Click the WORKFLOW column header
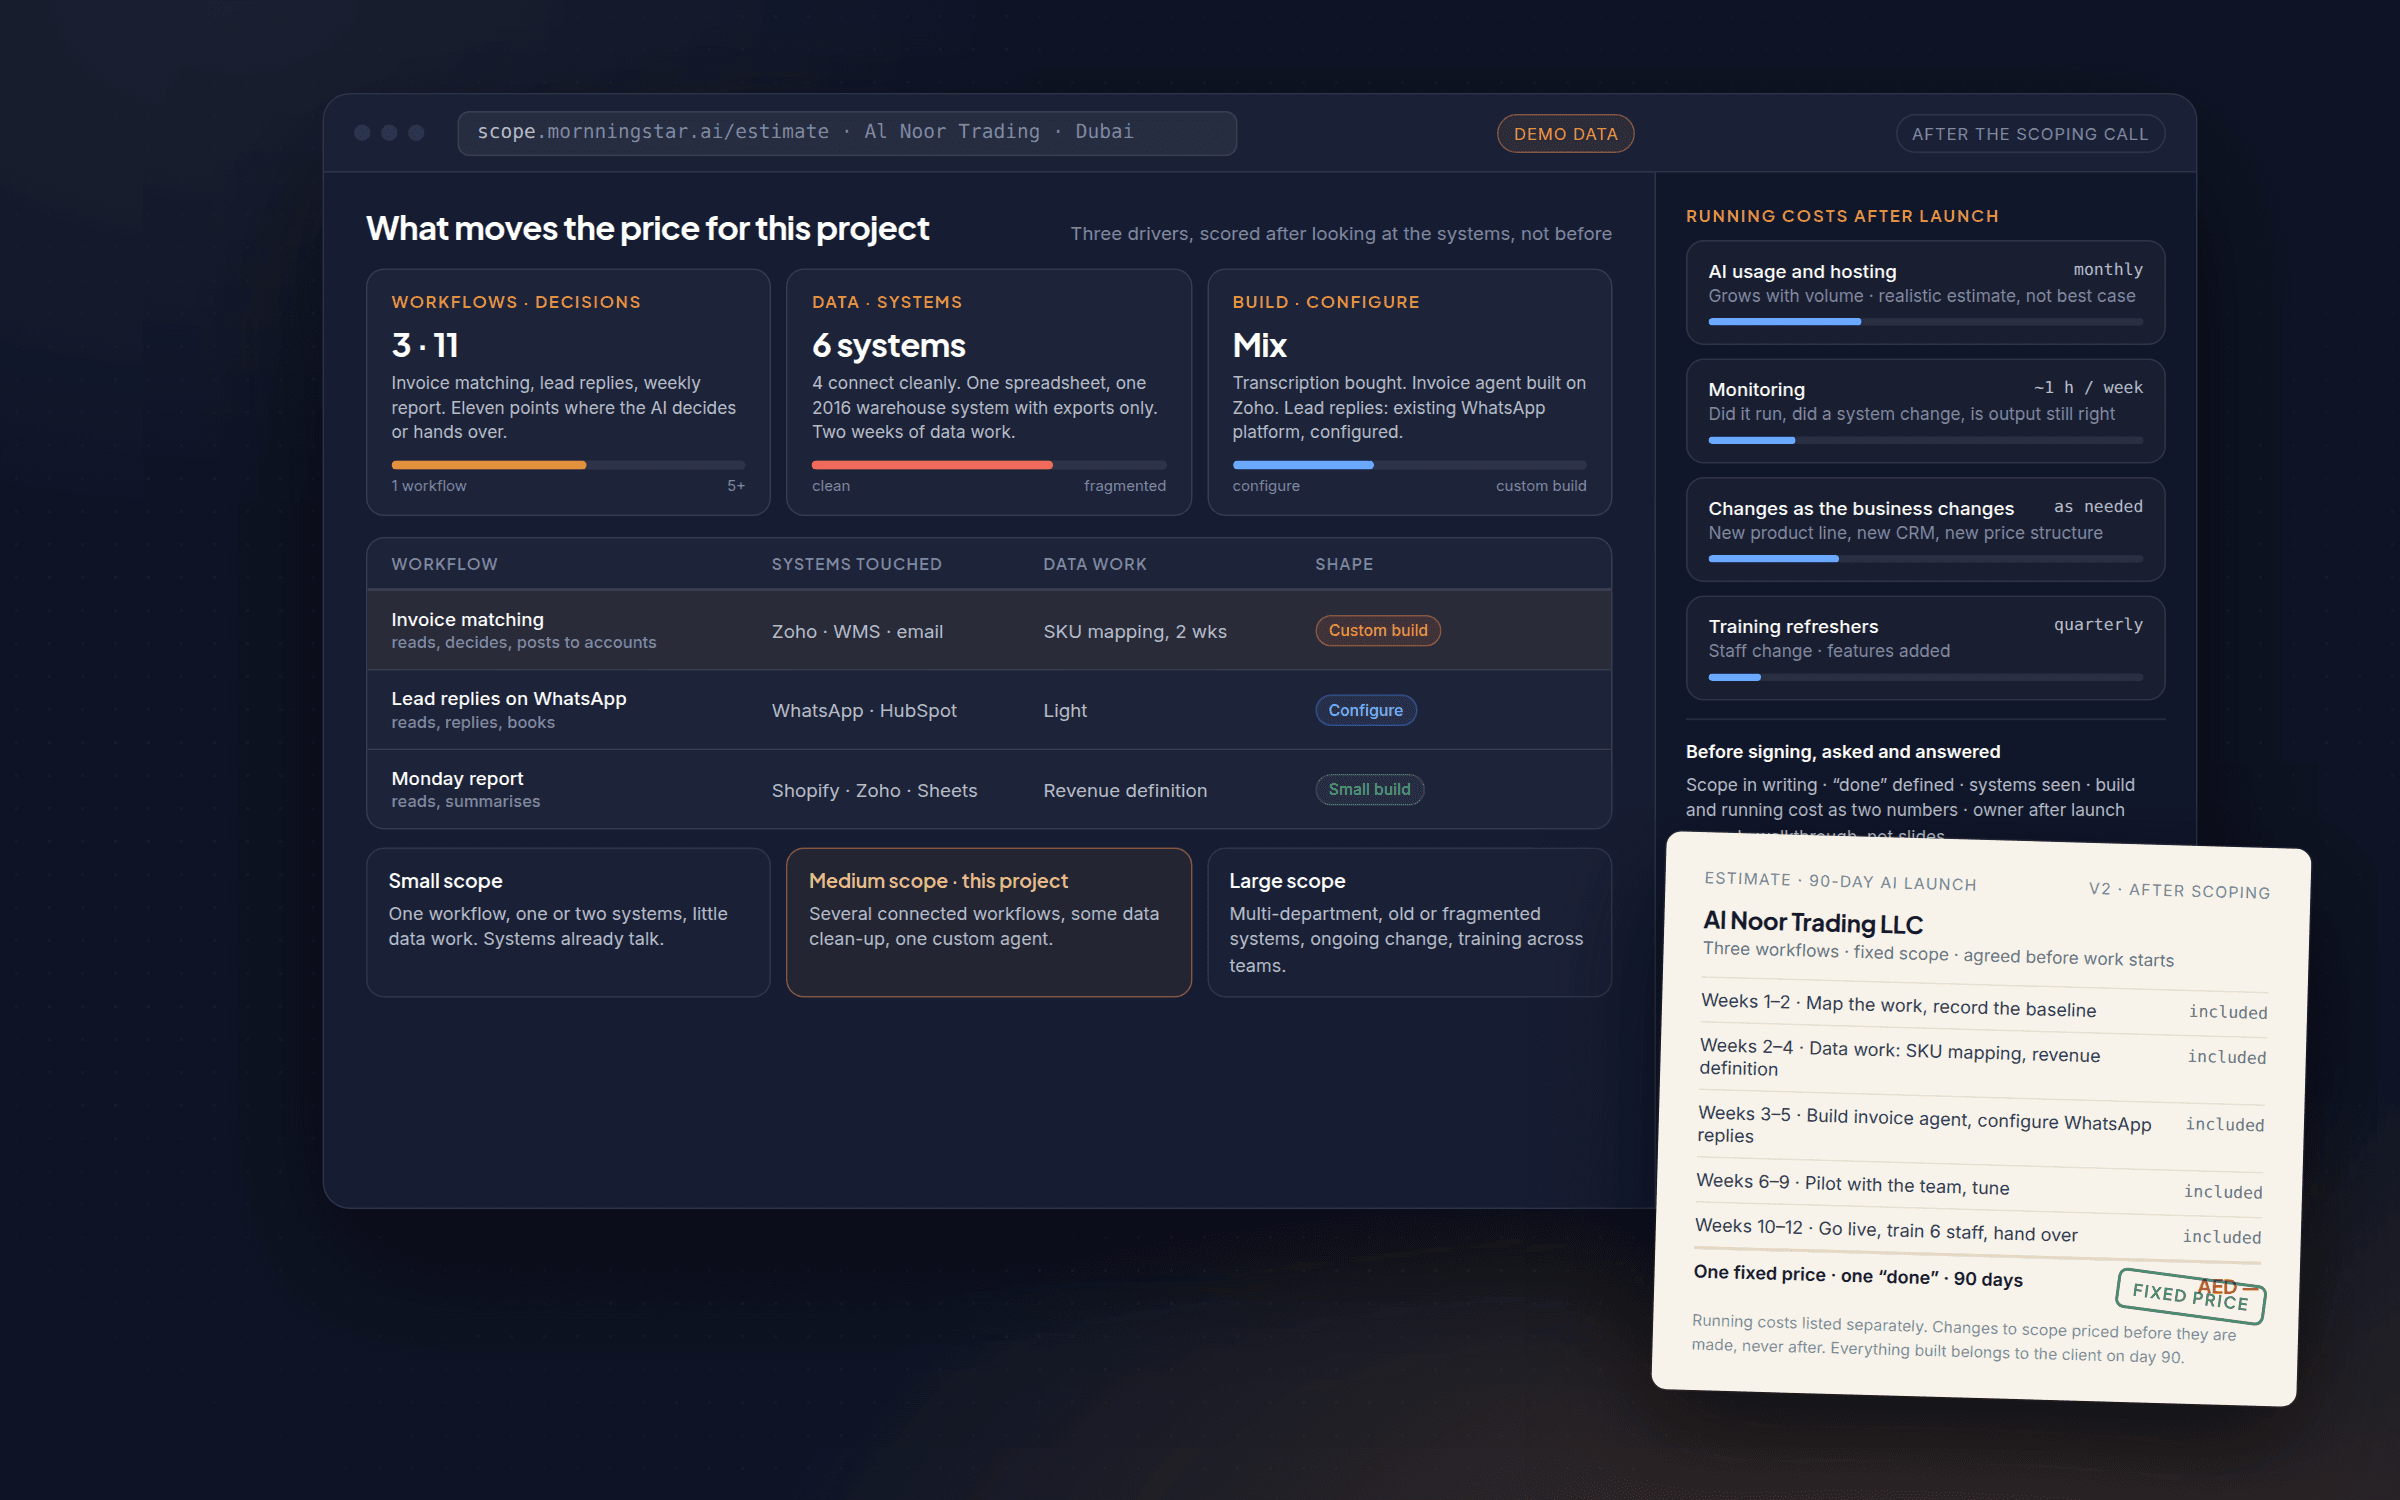Image resolution: width=2400 pixels, height=1500 pixels. click(444, 564)
